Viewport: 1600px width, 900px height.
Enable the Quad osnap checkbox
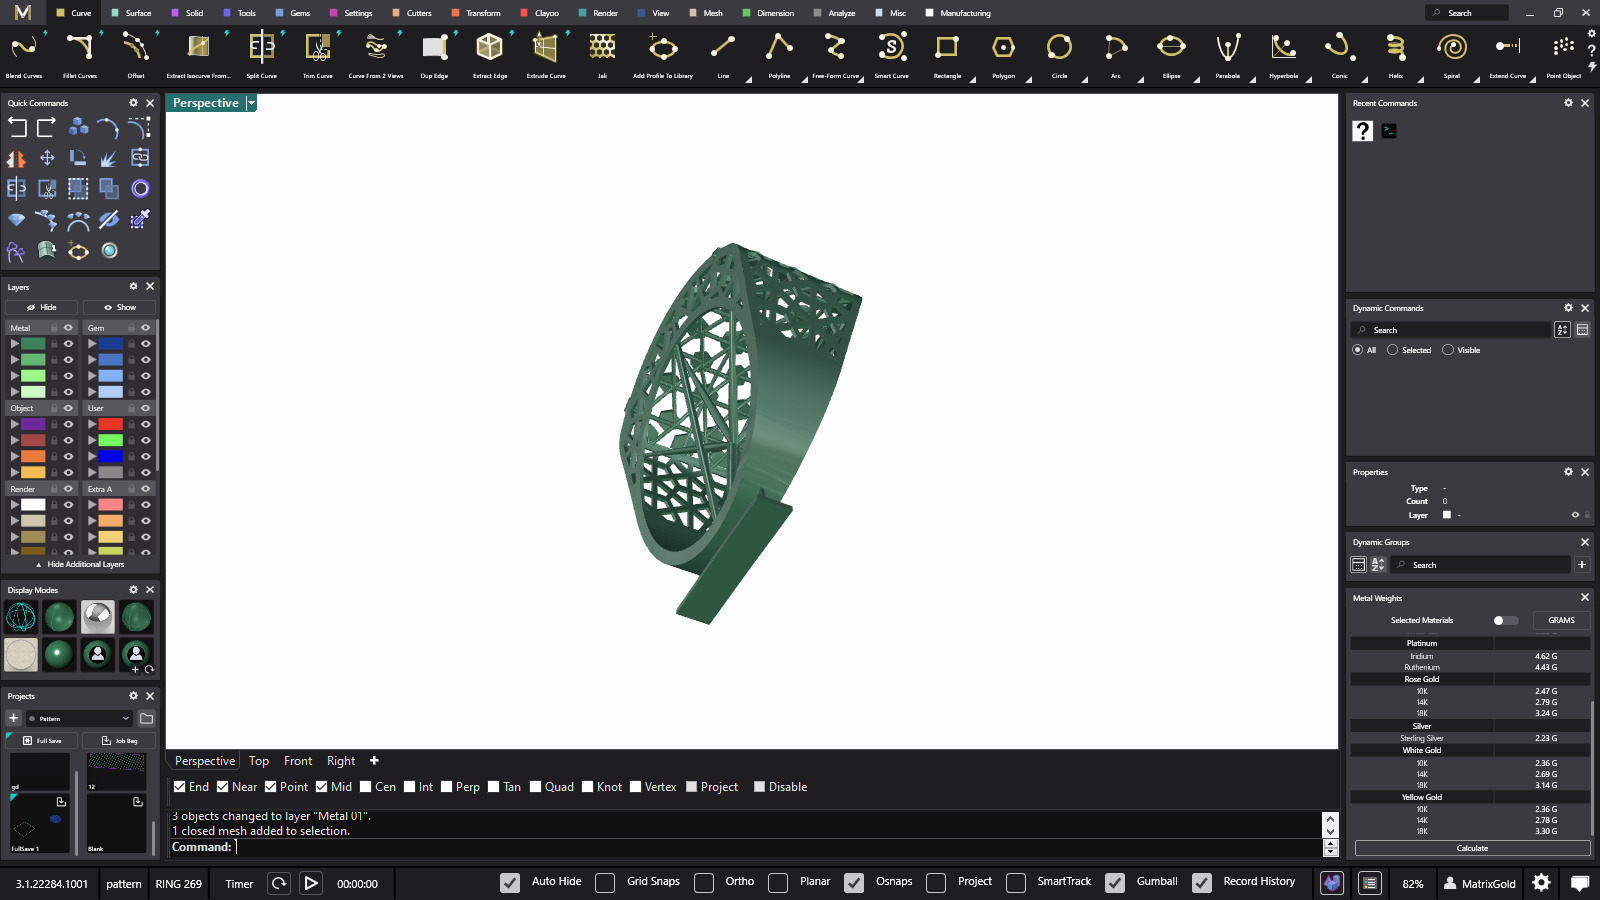(535, 787)
